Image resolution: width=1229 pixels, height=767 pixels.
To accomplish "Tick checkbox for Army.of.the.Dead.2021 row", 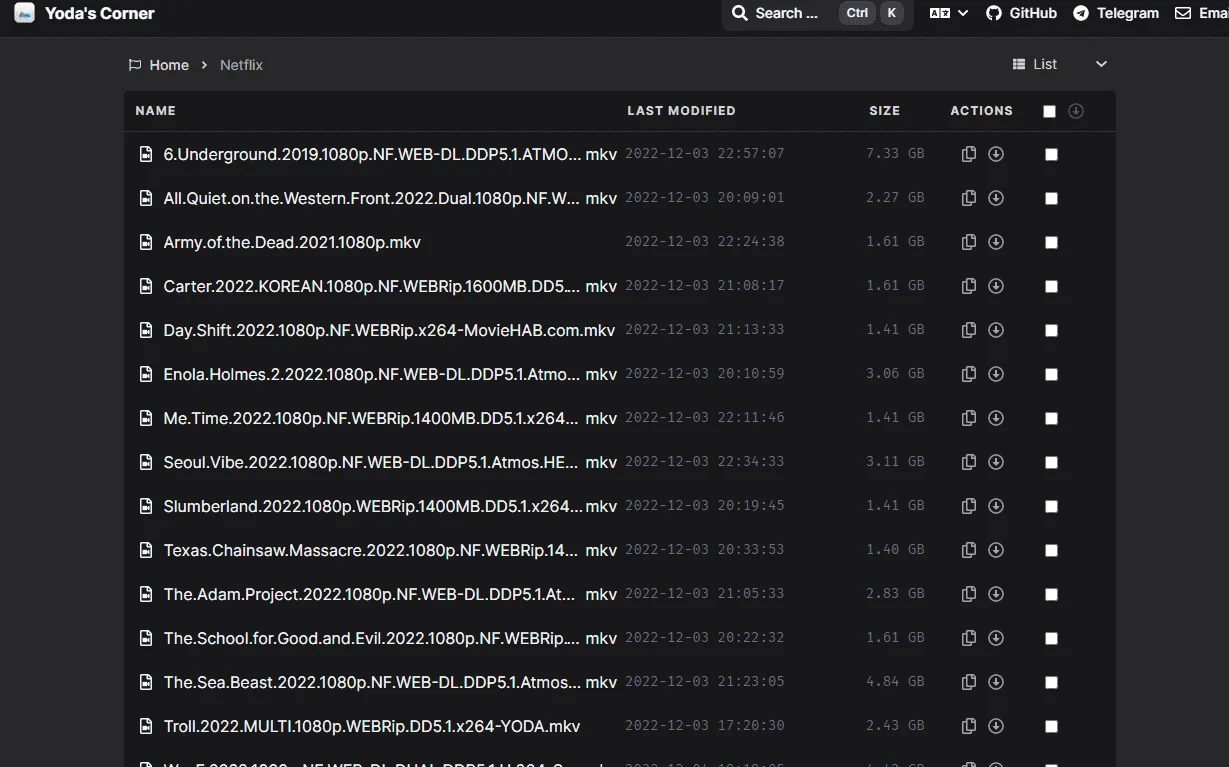I will (1051, 242).
